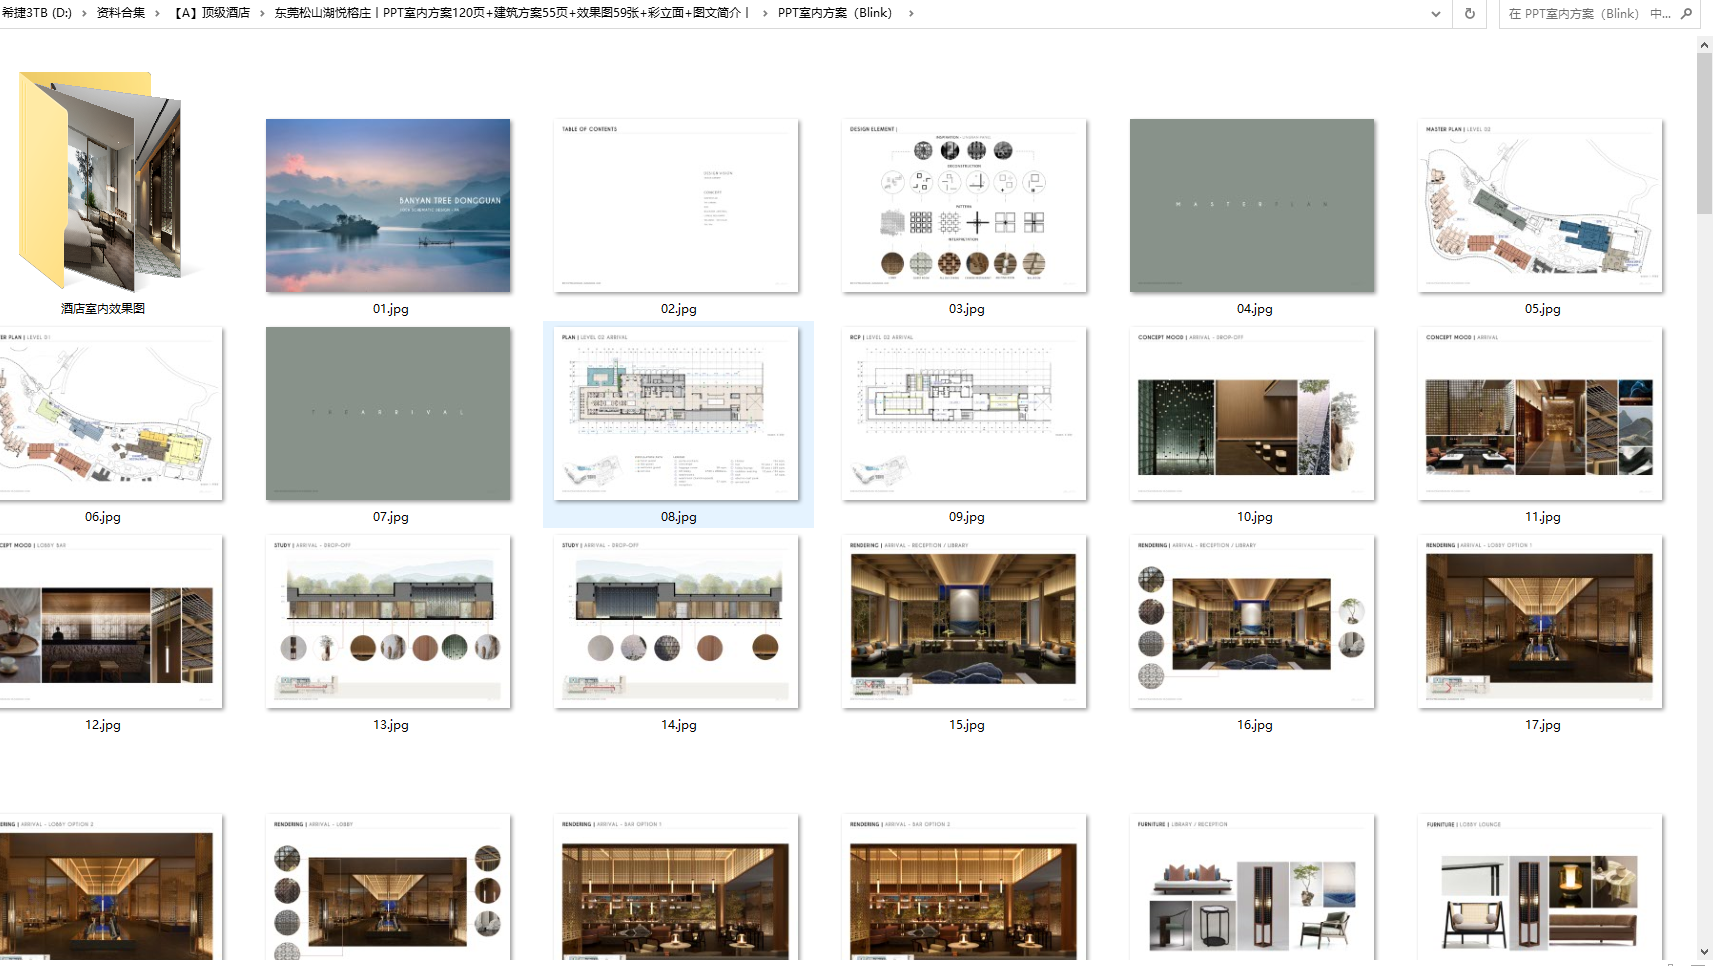Select Rendering Arrival Lobby Option 2 thumbnail

pos(110,889)
